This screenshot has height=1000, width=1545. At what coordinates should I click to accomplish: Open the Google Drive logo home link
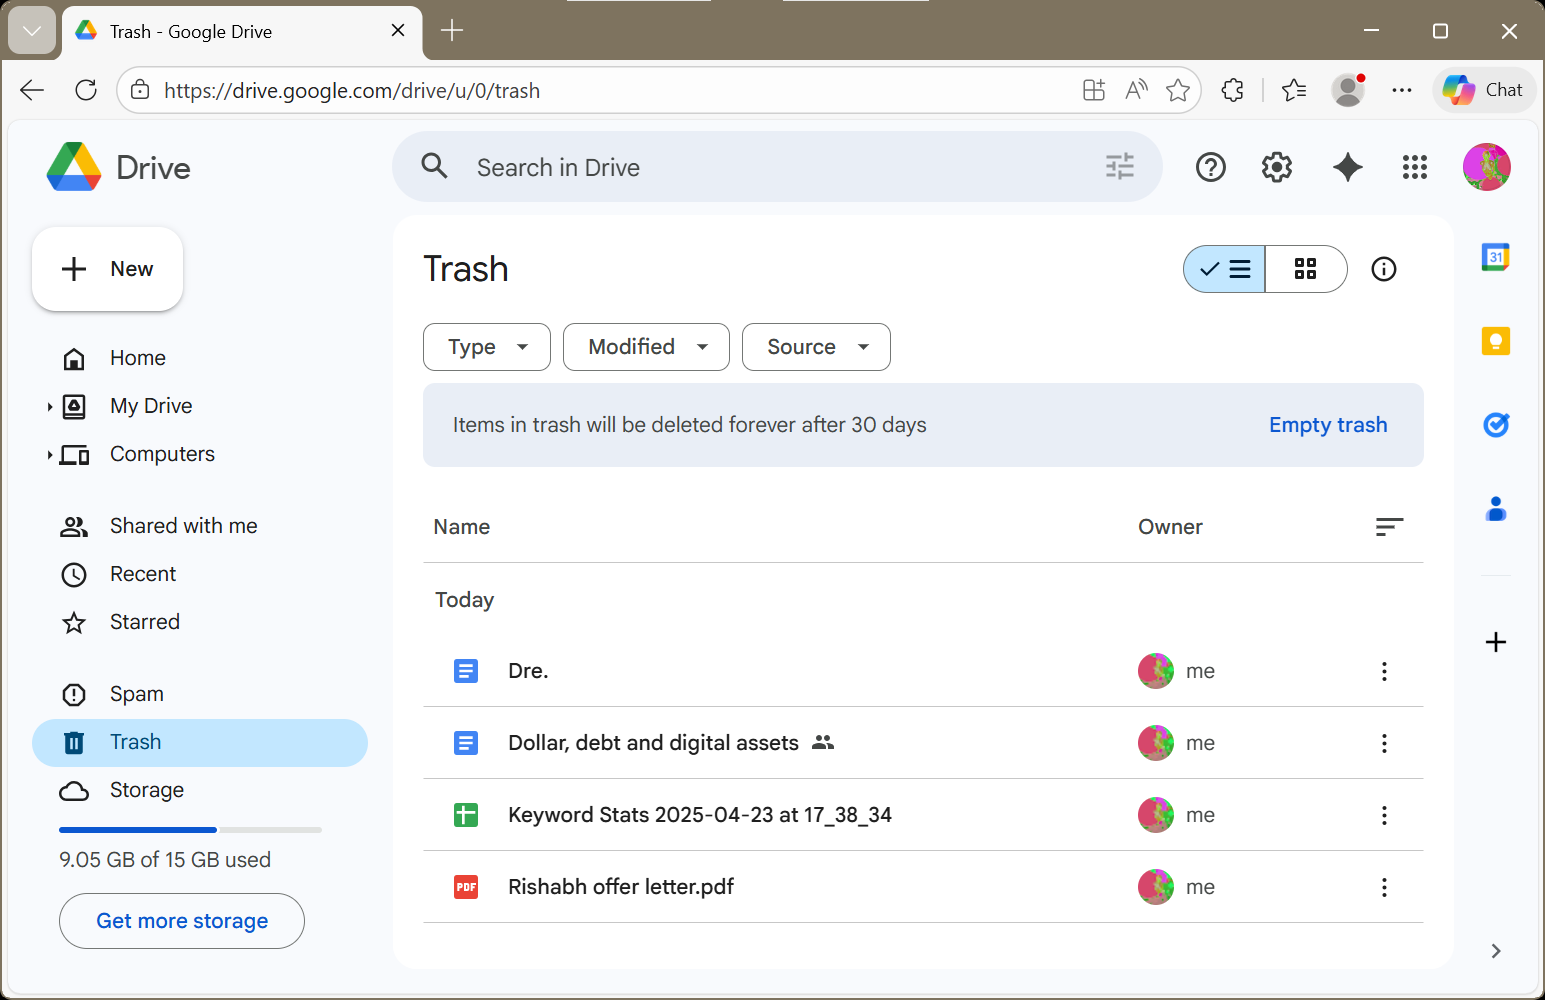click(119, 167)
